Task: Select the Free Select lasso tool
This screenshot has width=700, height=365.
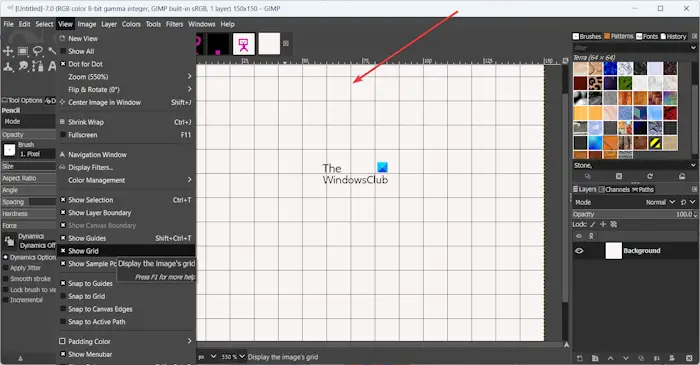Action: [x=38, y=51]
